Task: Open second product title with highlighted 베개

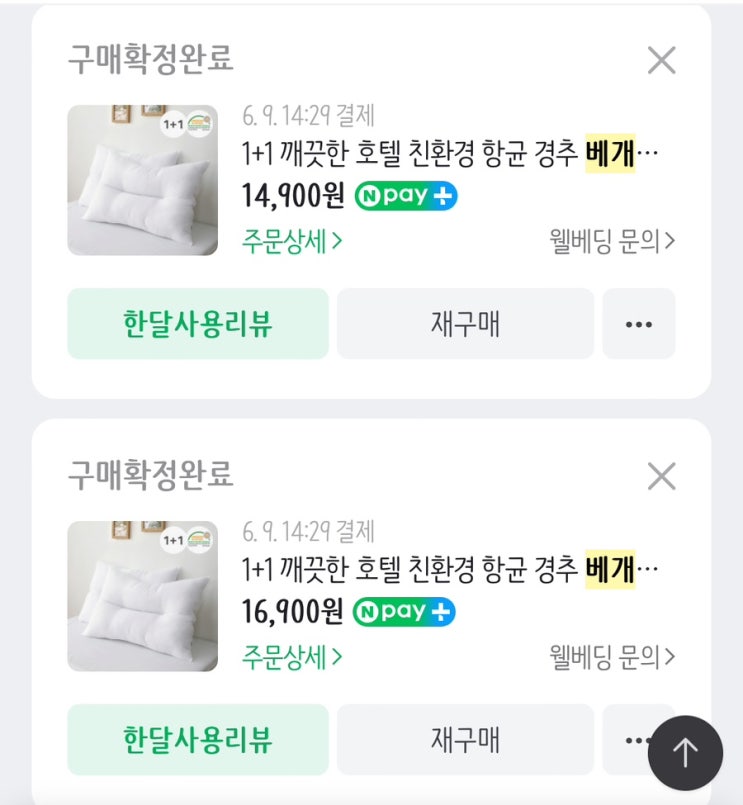Action: 450,569
